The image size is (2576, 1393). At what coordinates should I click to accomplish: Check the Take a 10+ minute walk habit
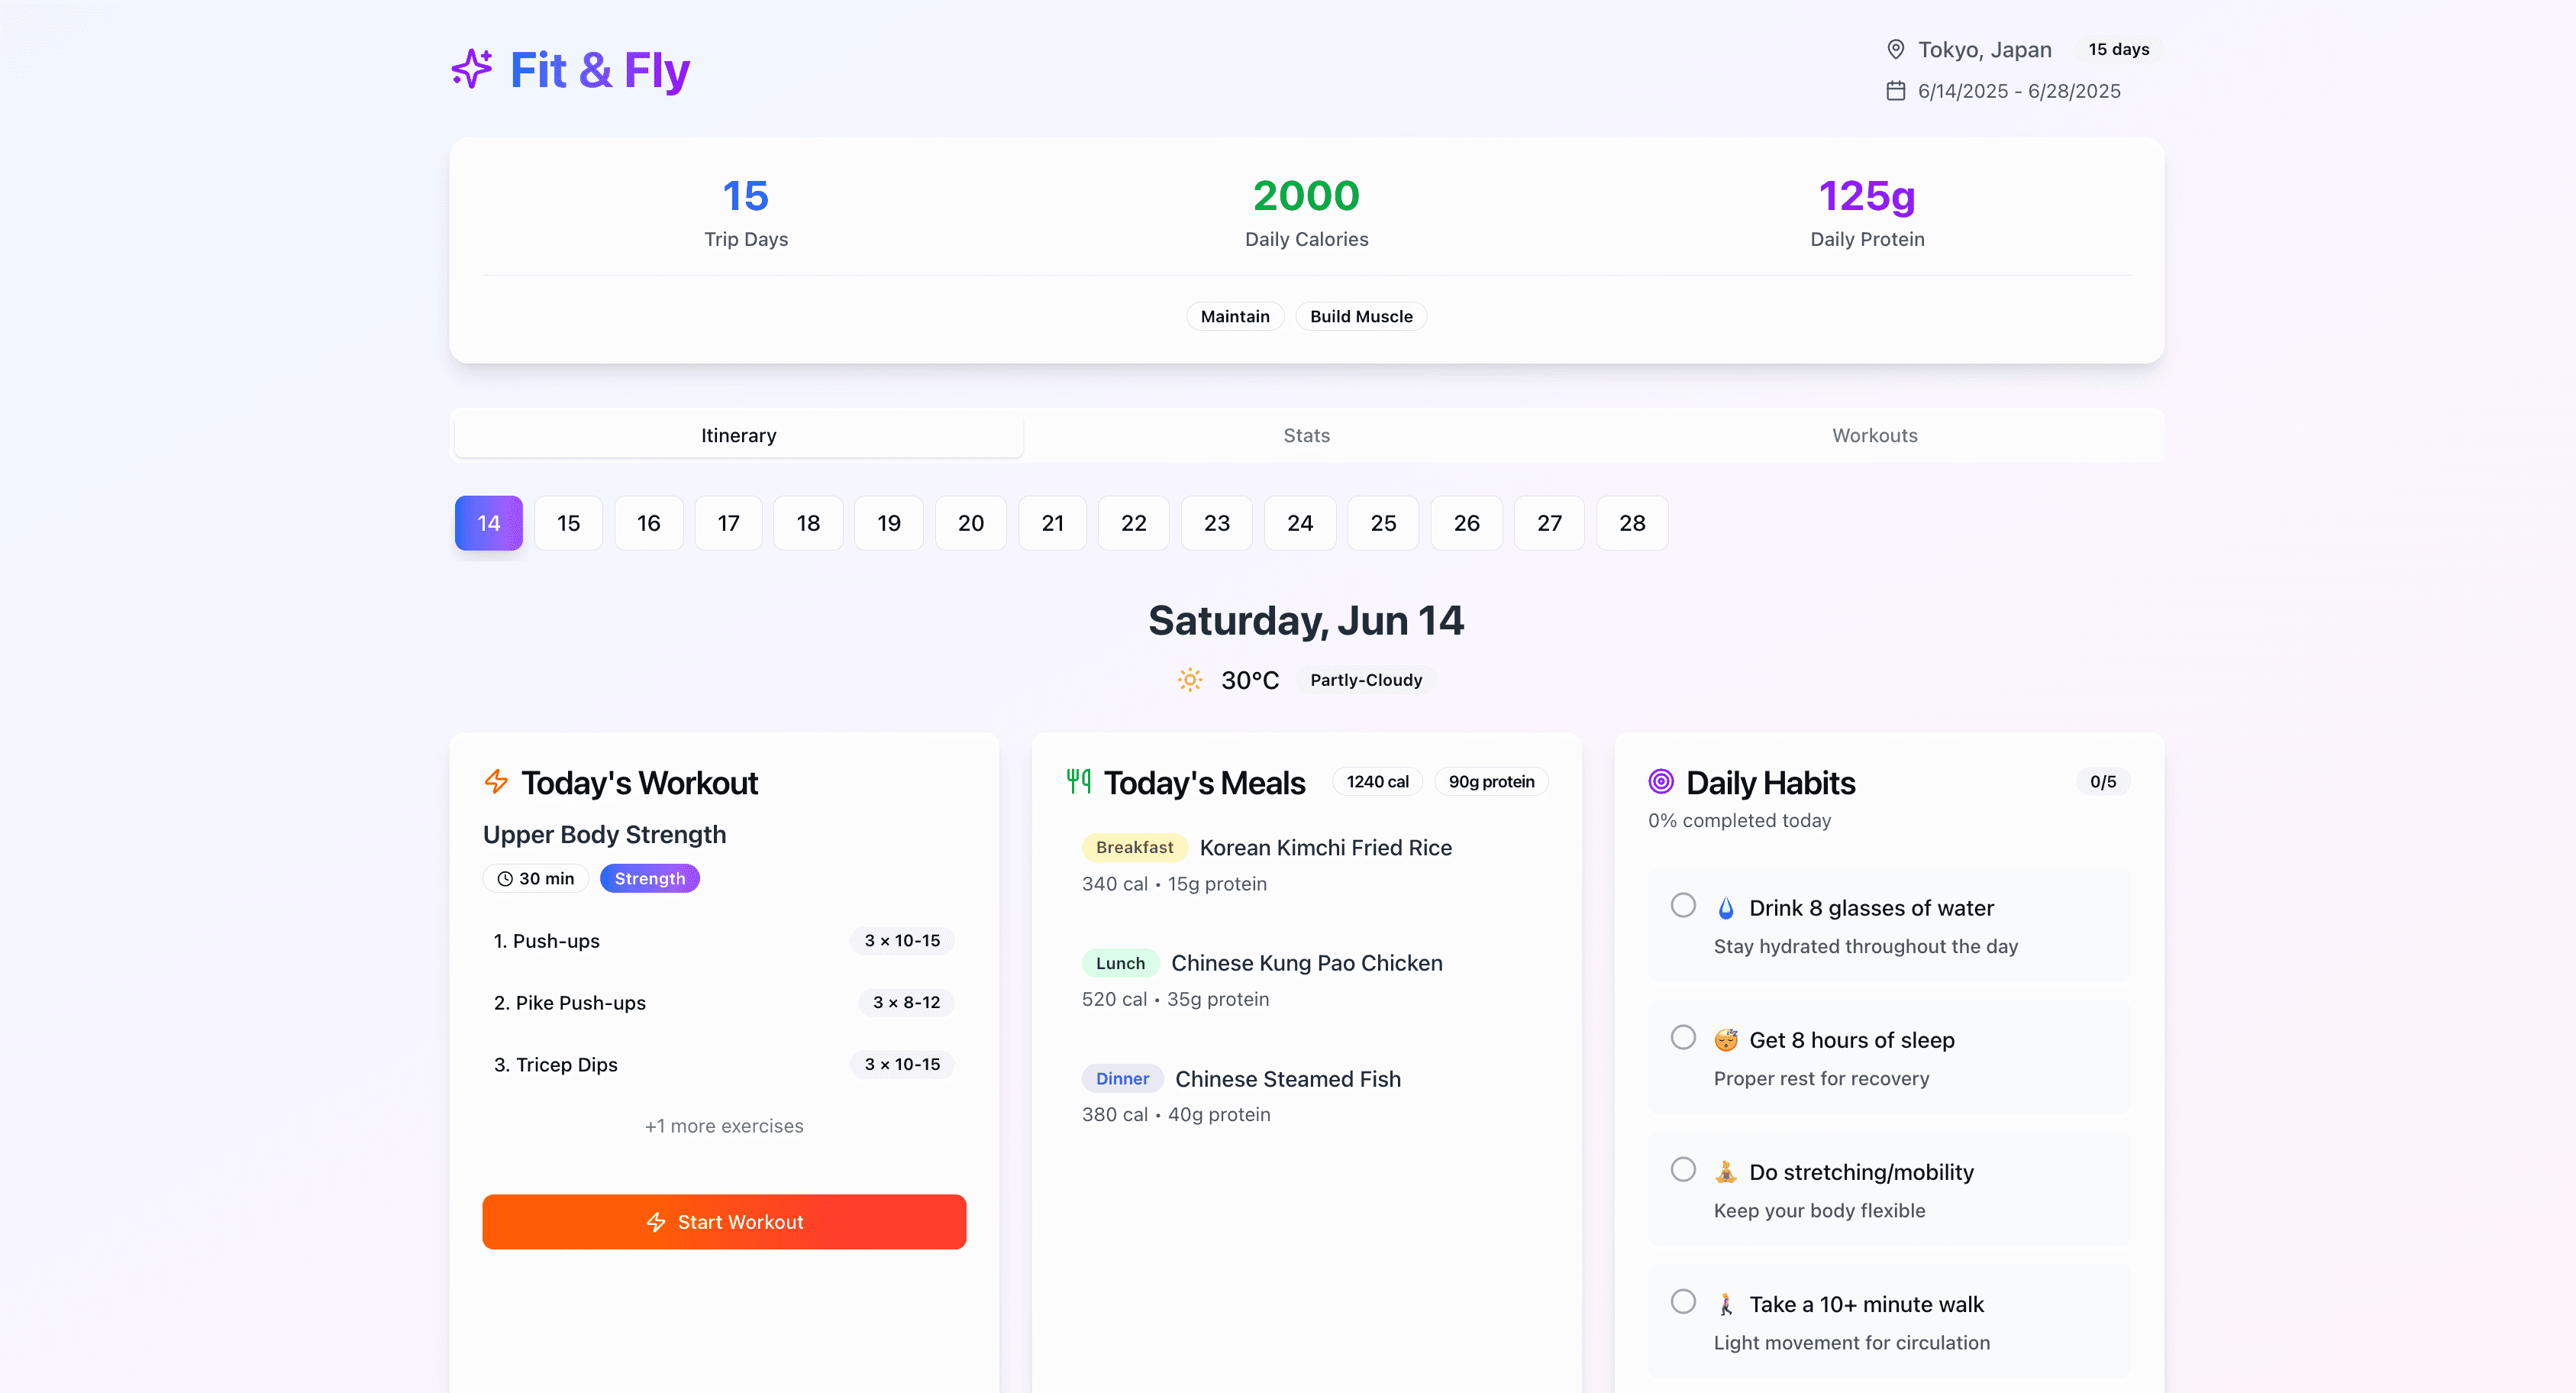1683,1301
